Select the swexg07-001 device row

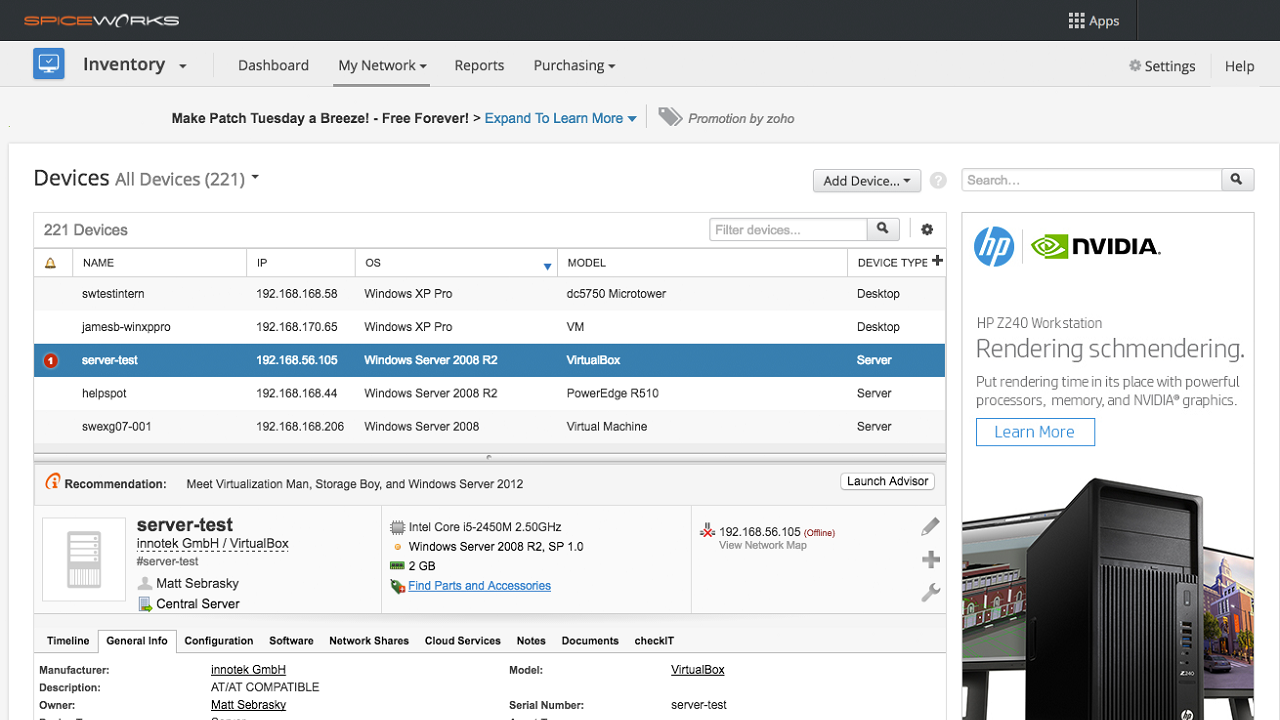(x=489, y=427)
